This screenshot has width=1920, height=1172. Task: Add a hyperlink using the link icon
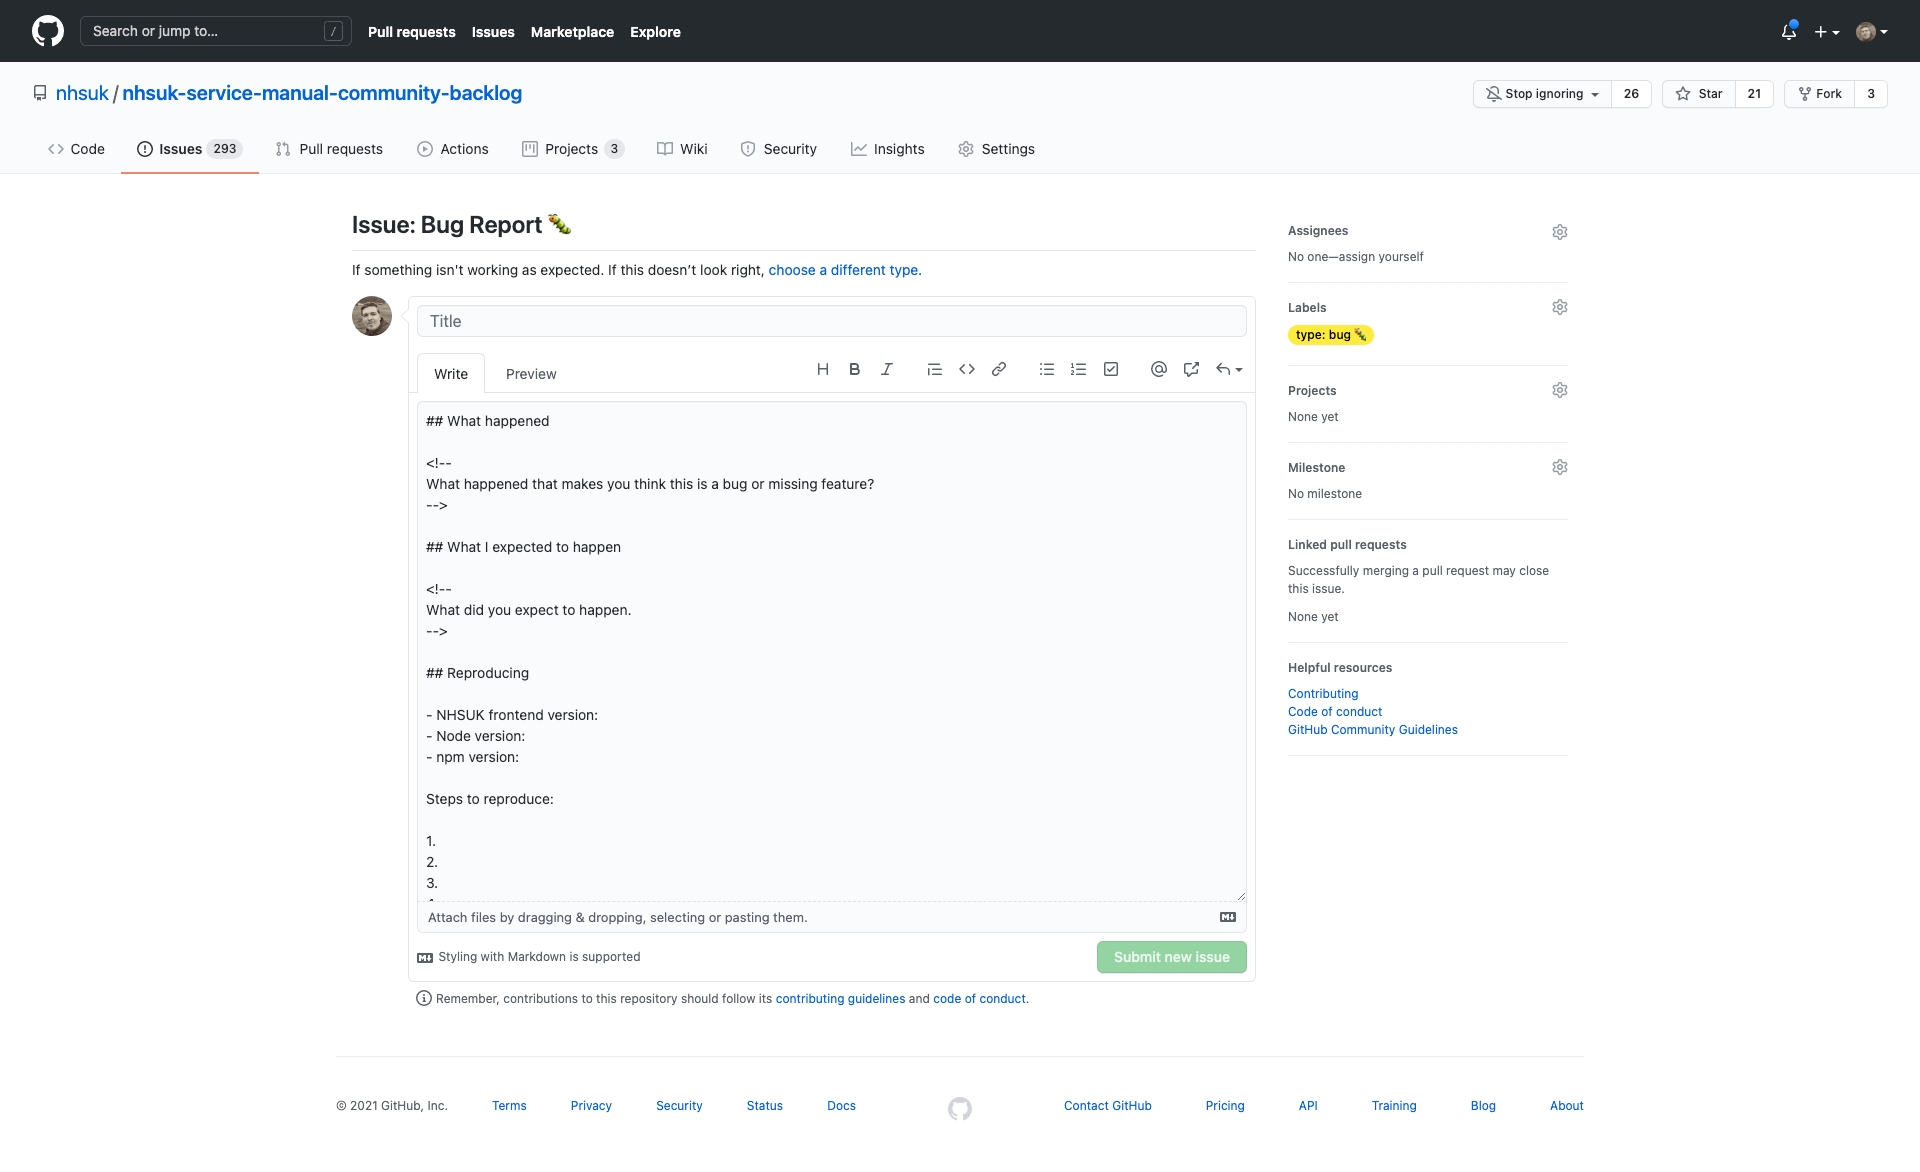pyautogui.click(x=998, y=369)
